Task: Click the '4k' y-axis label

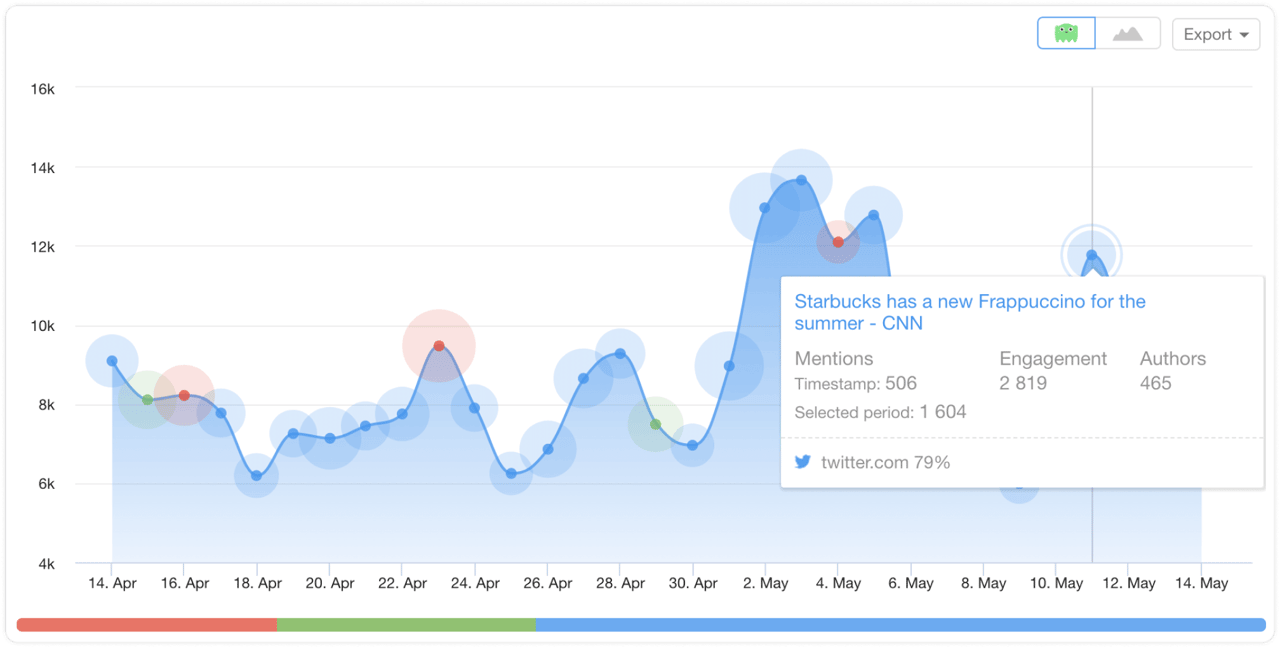Action: [46, 564]
